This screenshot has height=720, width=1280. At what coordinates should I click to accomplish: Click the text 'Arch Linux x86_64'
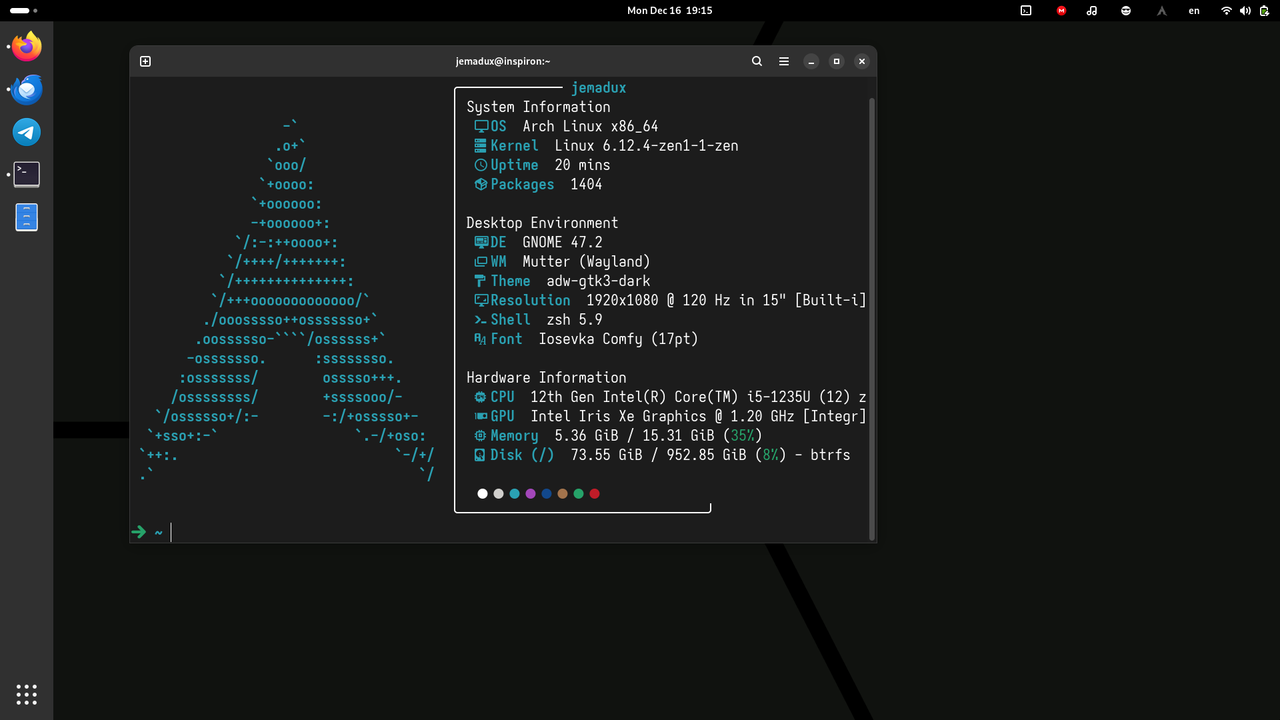point(590,126)
